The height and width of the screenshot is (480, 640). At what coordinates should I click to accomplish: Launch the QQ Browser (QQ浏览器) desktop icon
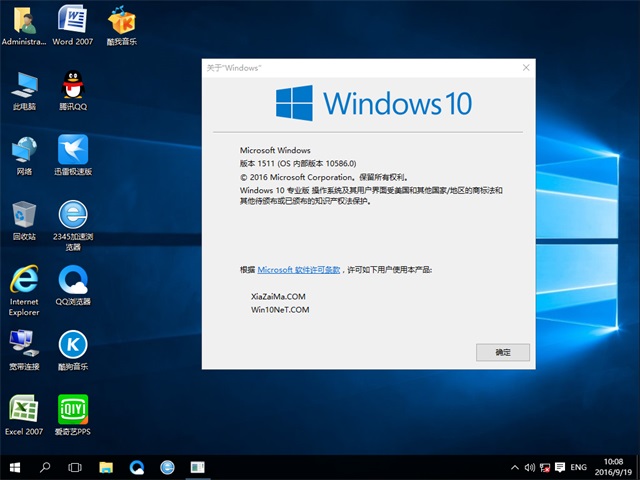pos(72,280)
